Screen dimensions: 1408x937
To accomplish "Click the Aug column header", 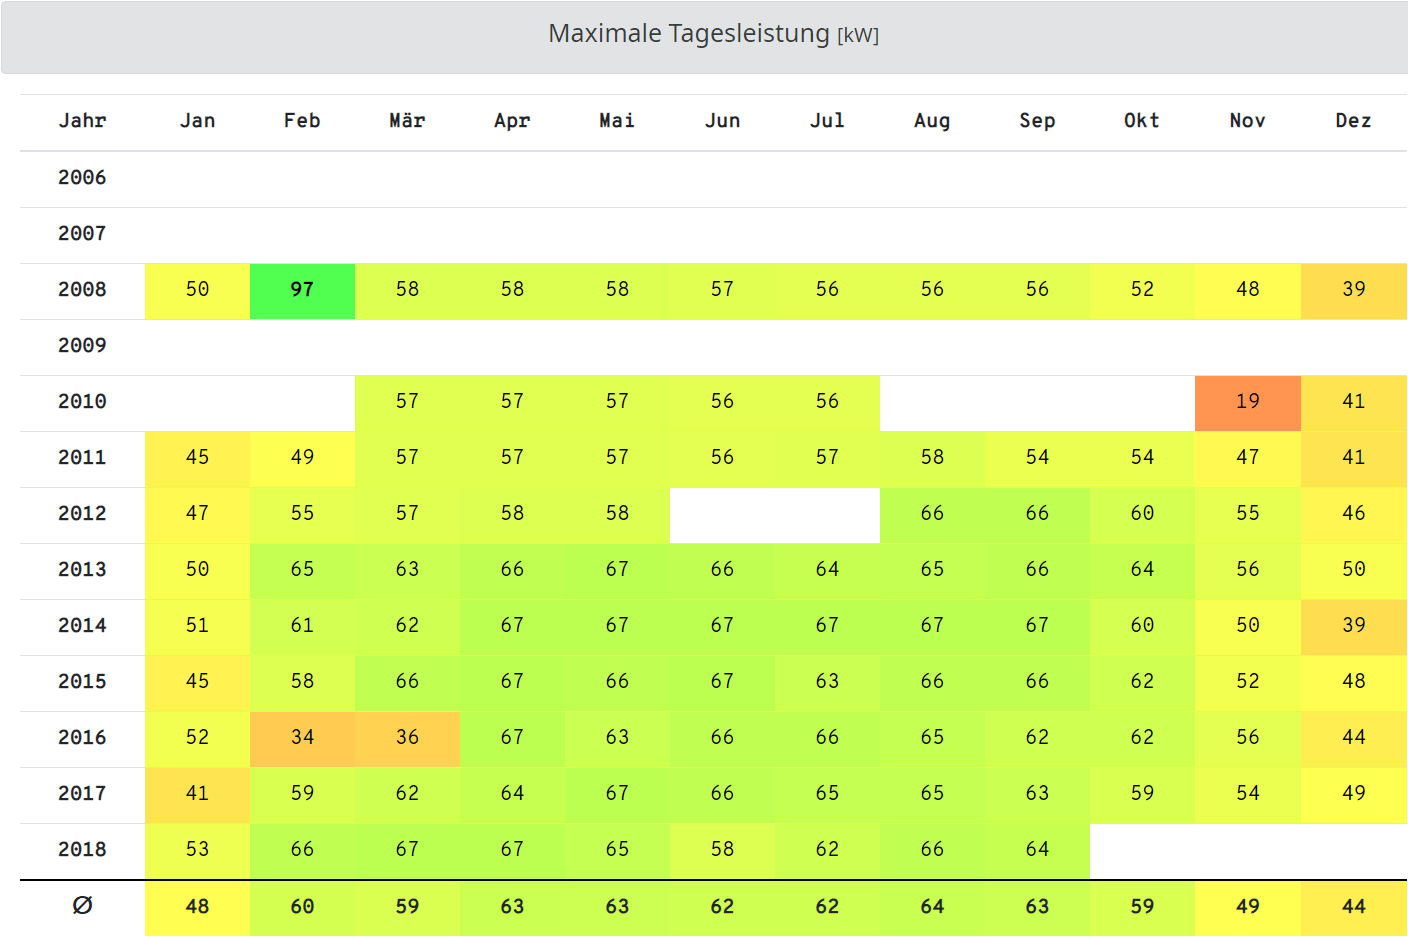I will coord(932,121).
